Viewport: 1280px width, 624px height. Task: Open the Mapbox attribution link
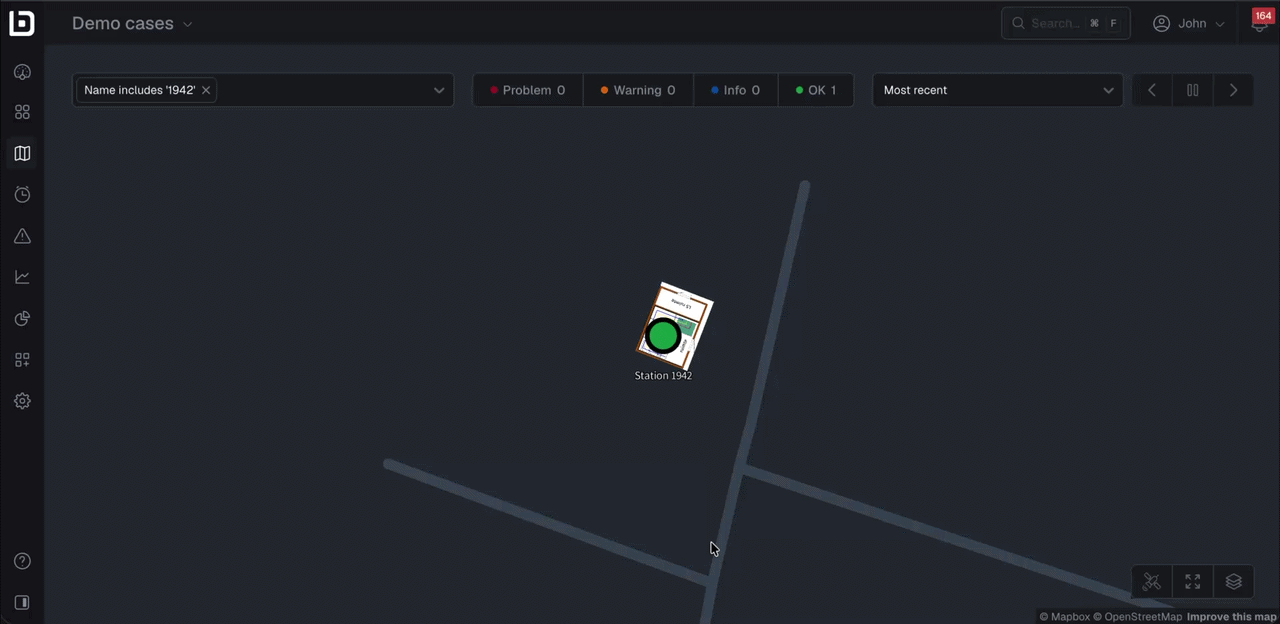pyautogui.click(x=1065, y=617)
